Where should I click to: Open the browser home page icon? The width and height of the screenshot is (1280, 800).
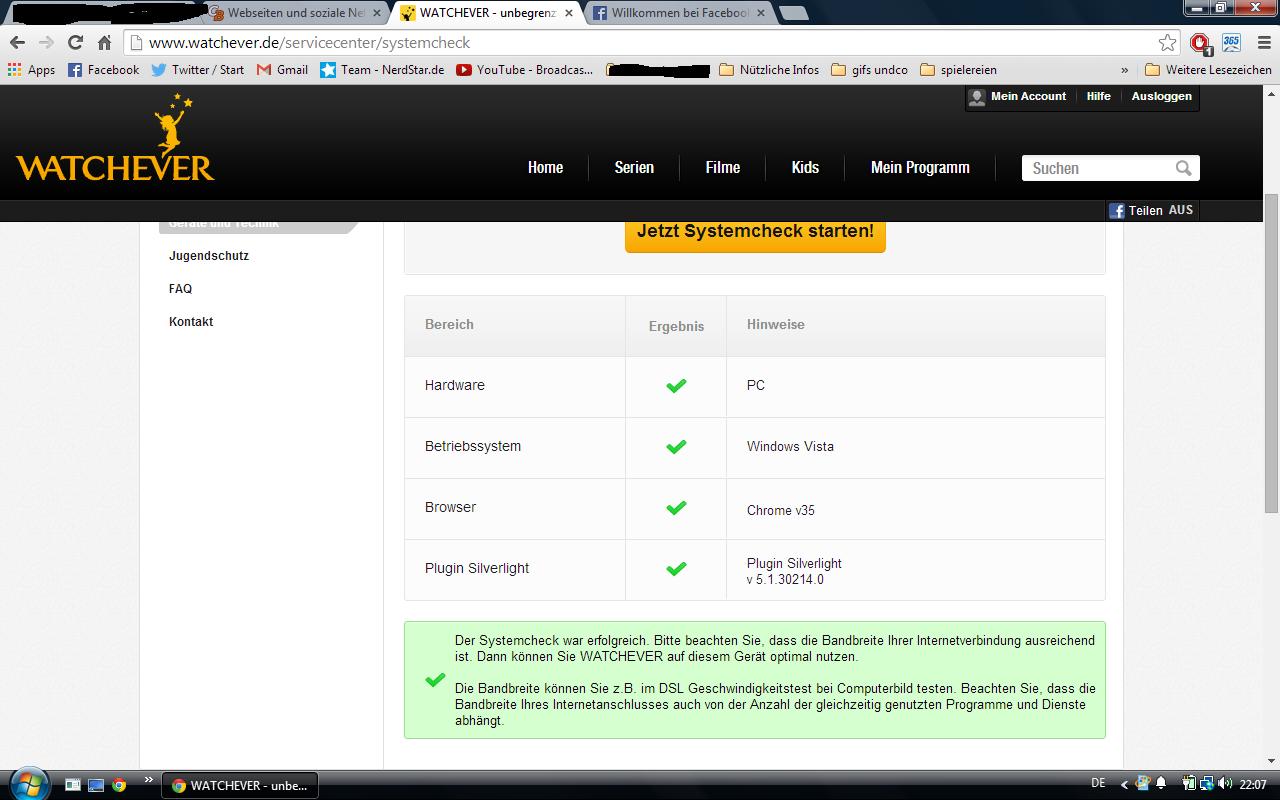tap(104, 42)
